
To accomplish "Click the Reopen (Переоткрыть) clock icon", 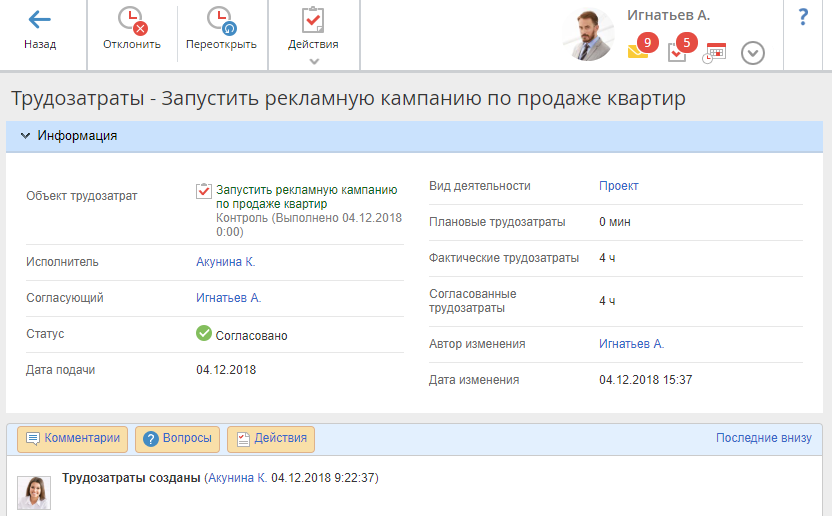I will tap(220, 20).
